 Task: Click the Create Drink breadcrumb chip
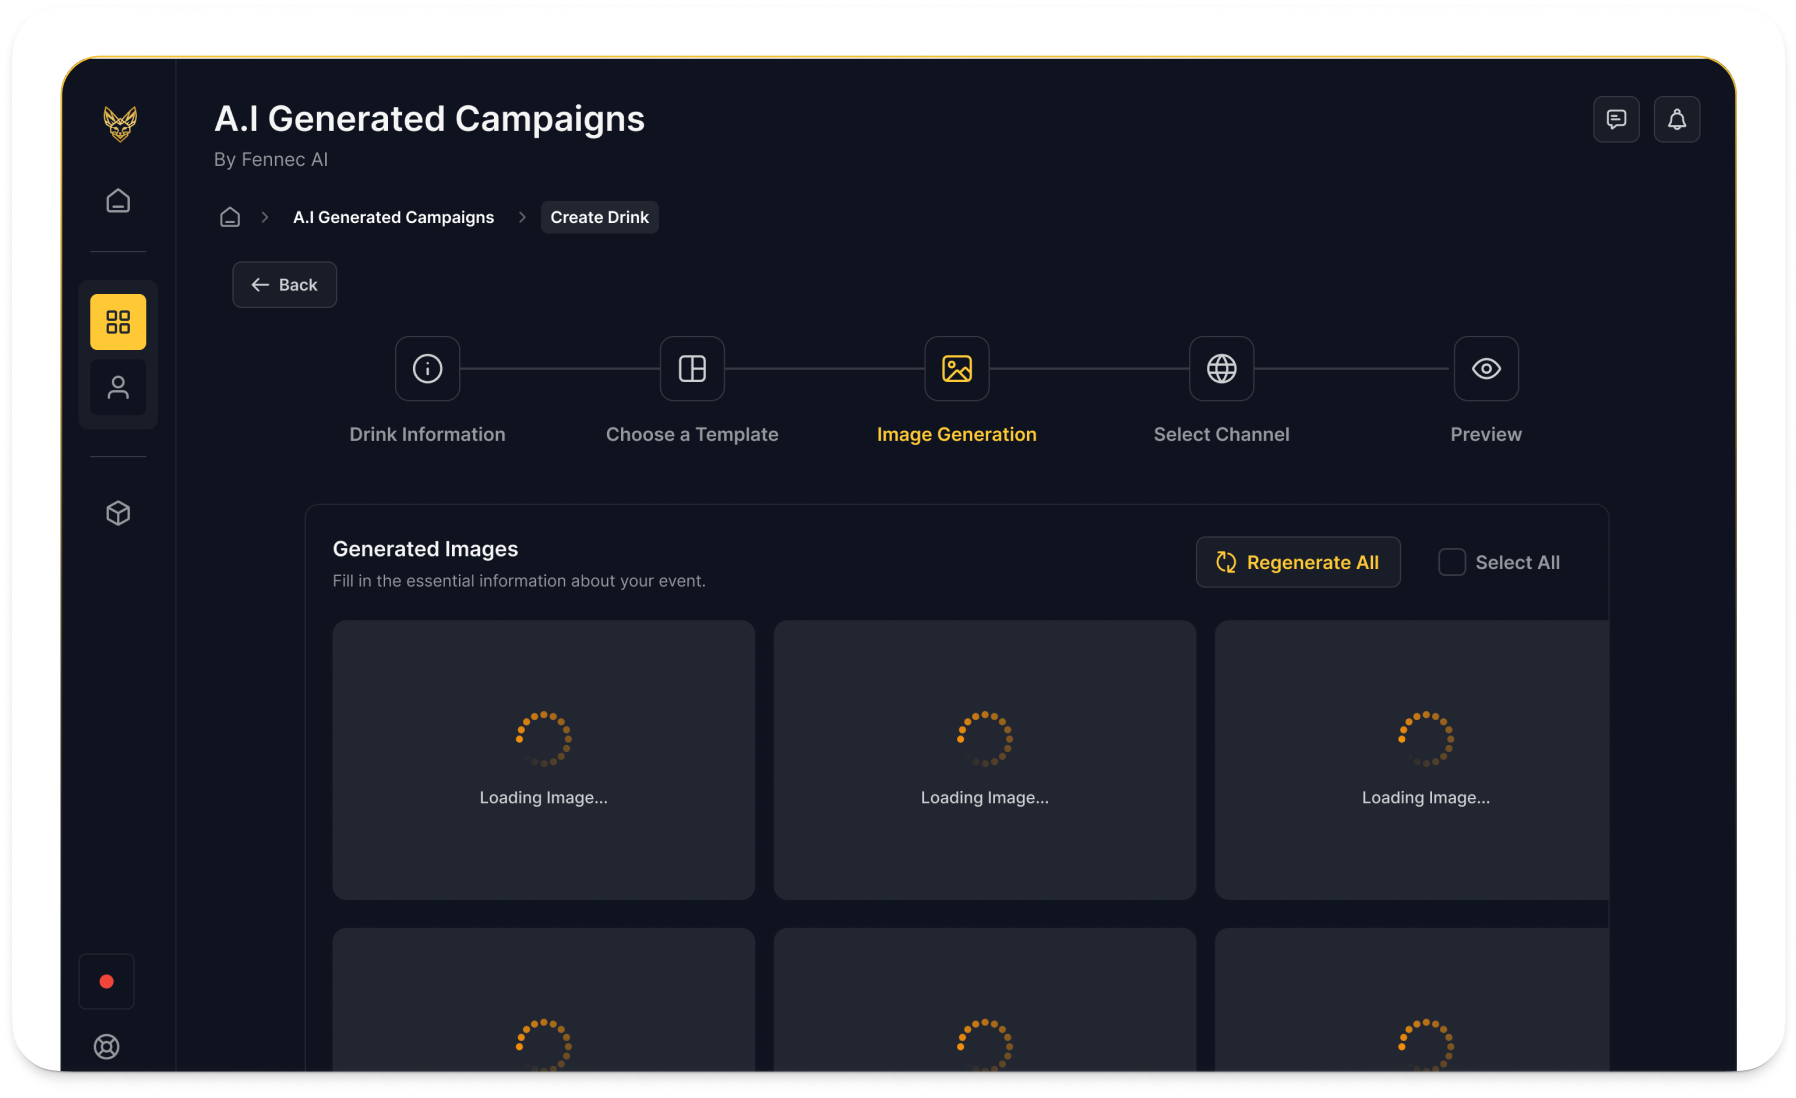[600, 217]
